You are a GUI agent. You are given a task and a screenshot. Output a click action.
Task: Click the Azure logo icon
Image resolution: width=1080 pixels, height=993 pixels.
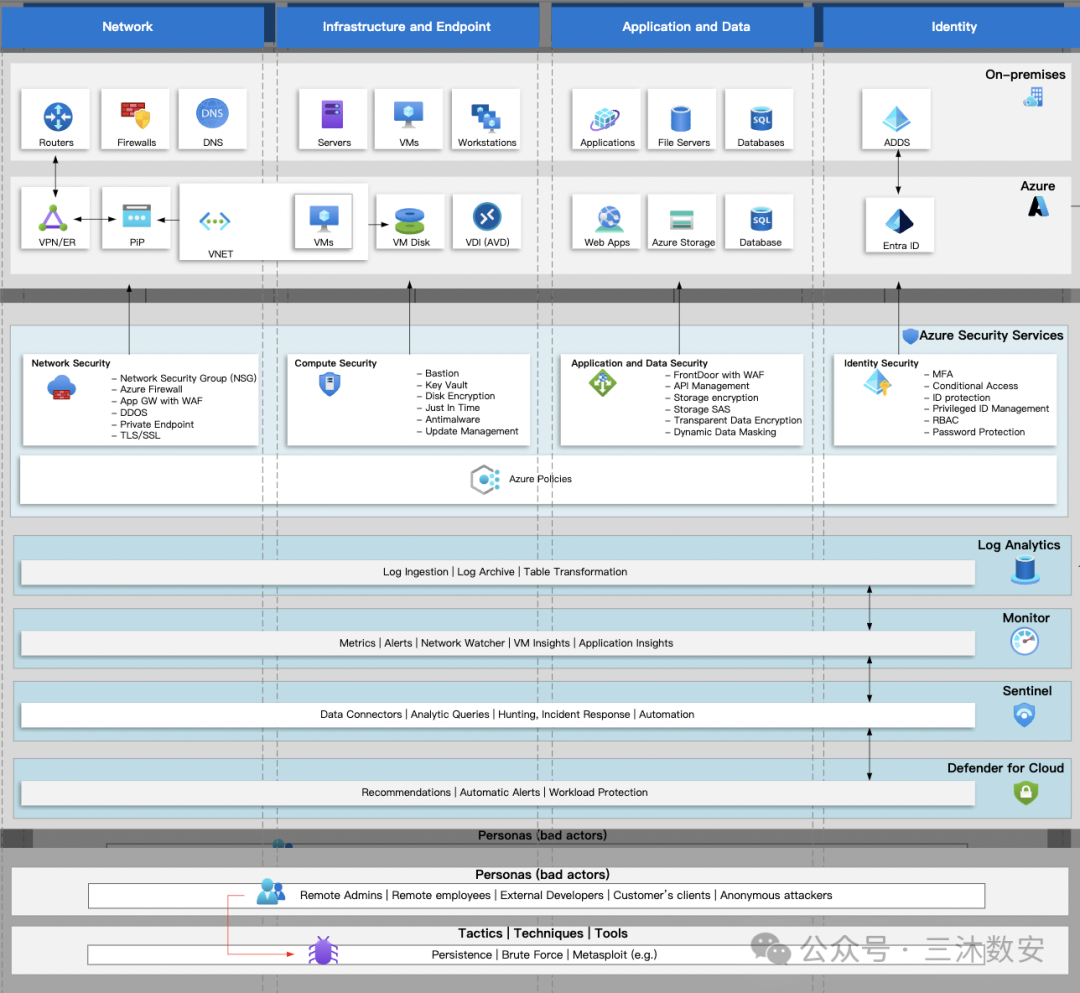(1038, 206)
